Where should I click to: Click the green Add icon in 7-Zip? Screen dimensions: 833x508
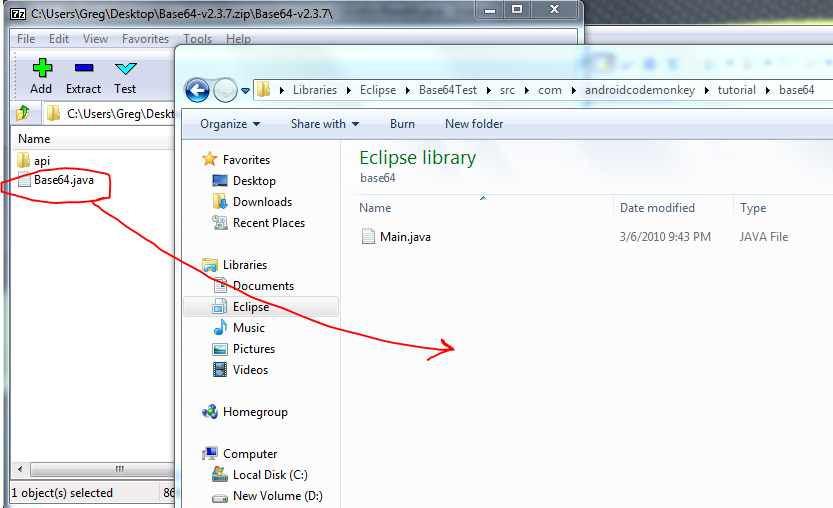[x=42, y=68]
